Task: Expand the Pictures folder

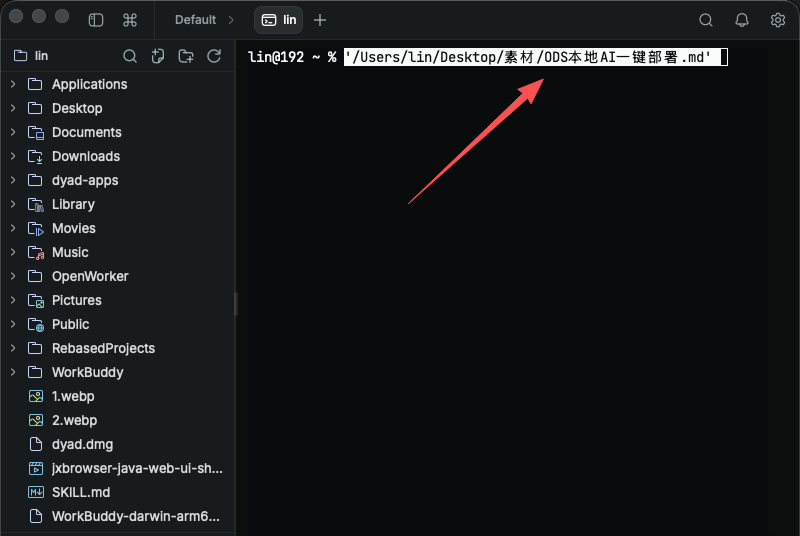Action: click(13, 300)
